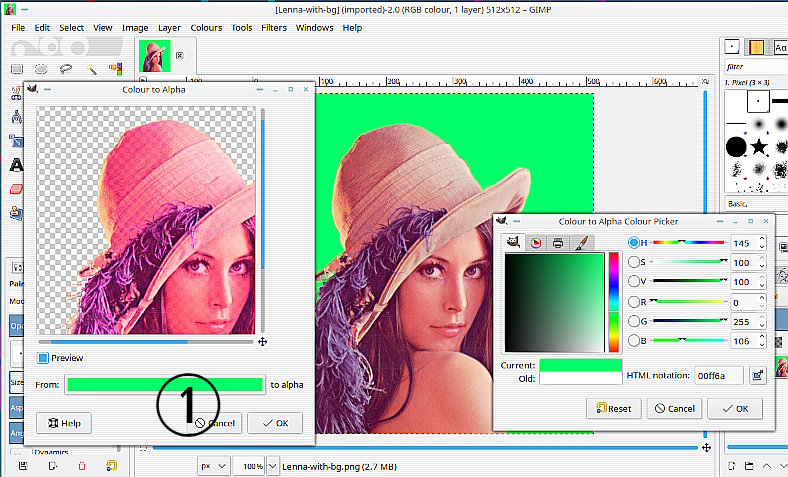This screenshot has height=477, width=788.
Task: Open the Filters menu
Action: tap(273, 27)
